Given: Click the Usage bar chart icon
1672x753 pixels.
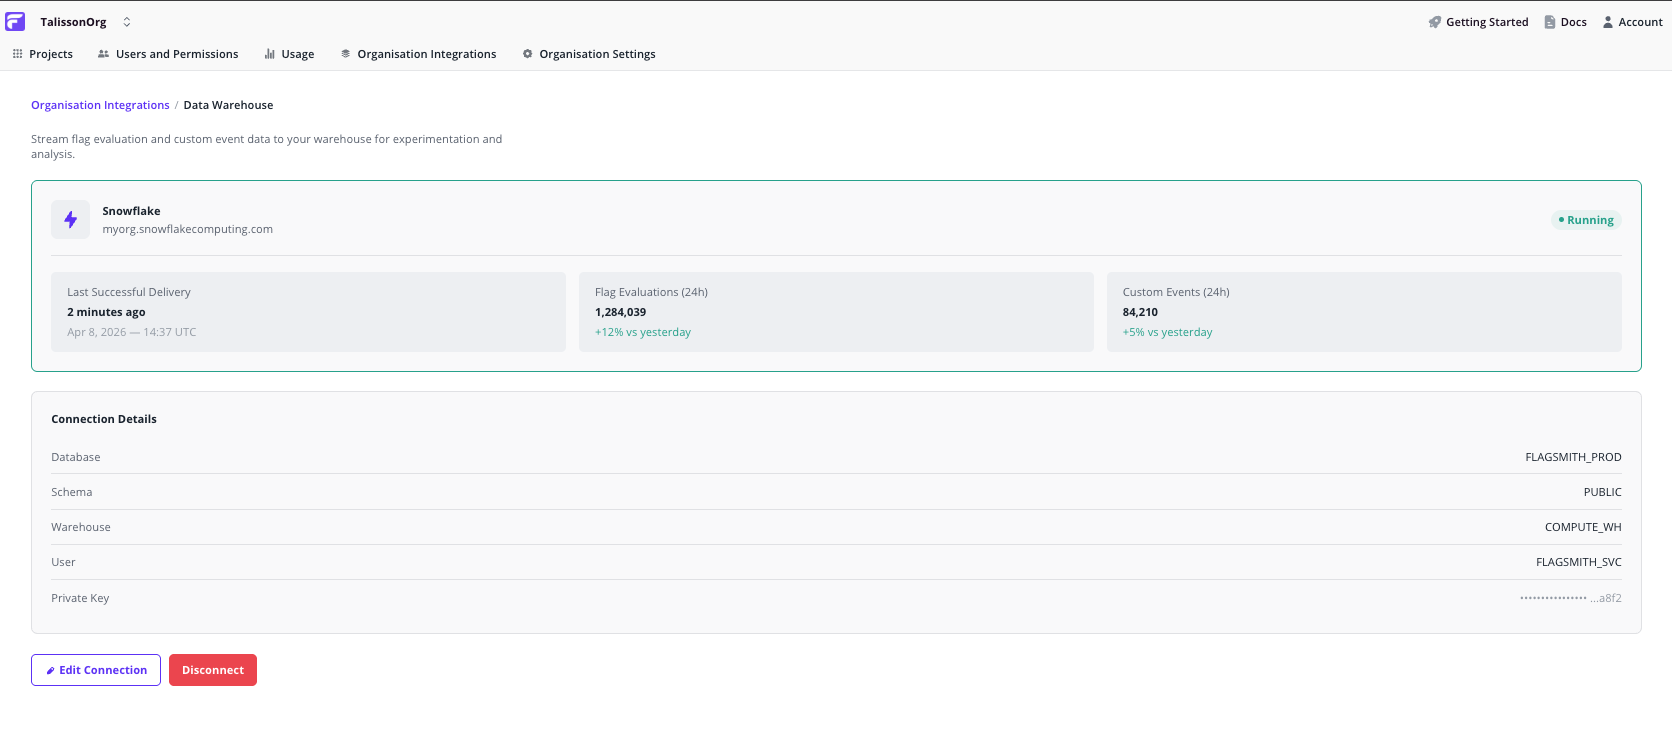Looking at the screenshot, I should (x=270, y=54).
